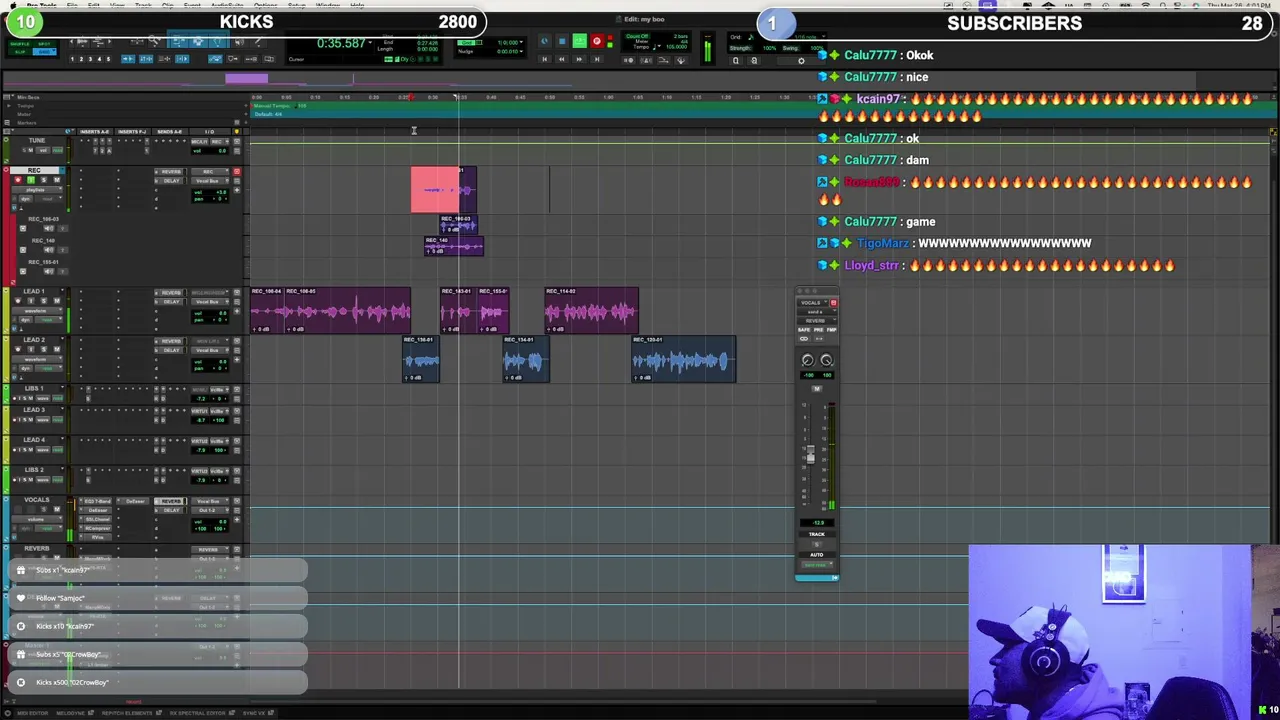Image resolution: width=1280 pixels, height=720 pixels.
Task: Click the horizontal zoom-out arrow button
Action: tap(71, 41)
